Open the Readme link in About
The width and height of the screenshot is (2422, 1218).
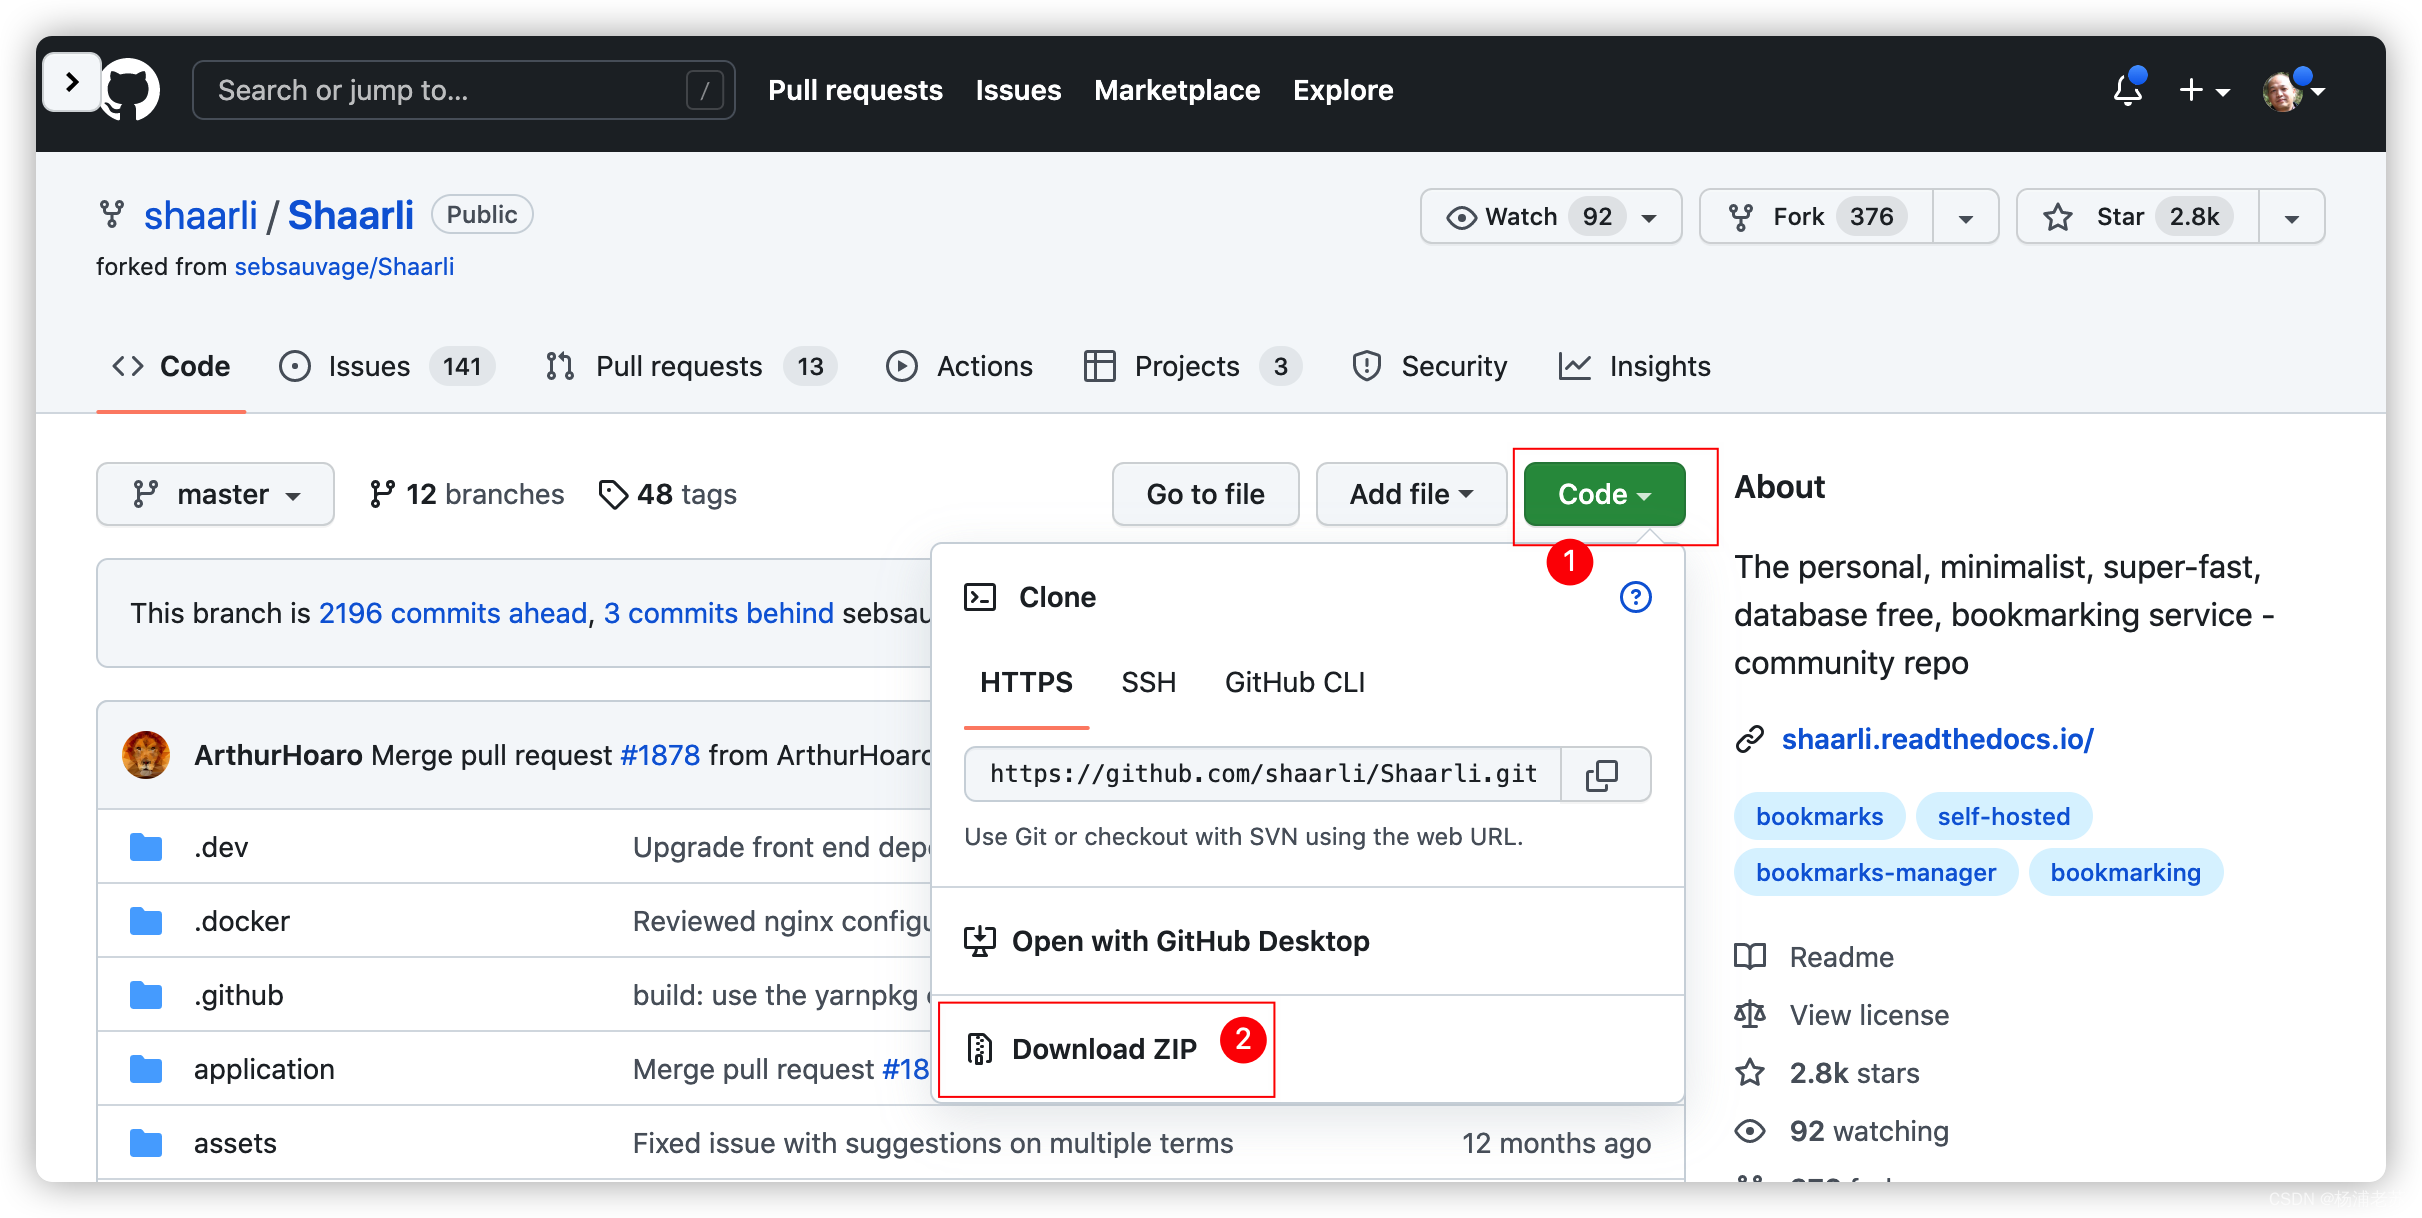coord(1814,957)
